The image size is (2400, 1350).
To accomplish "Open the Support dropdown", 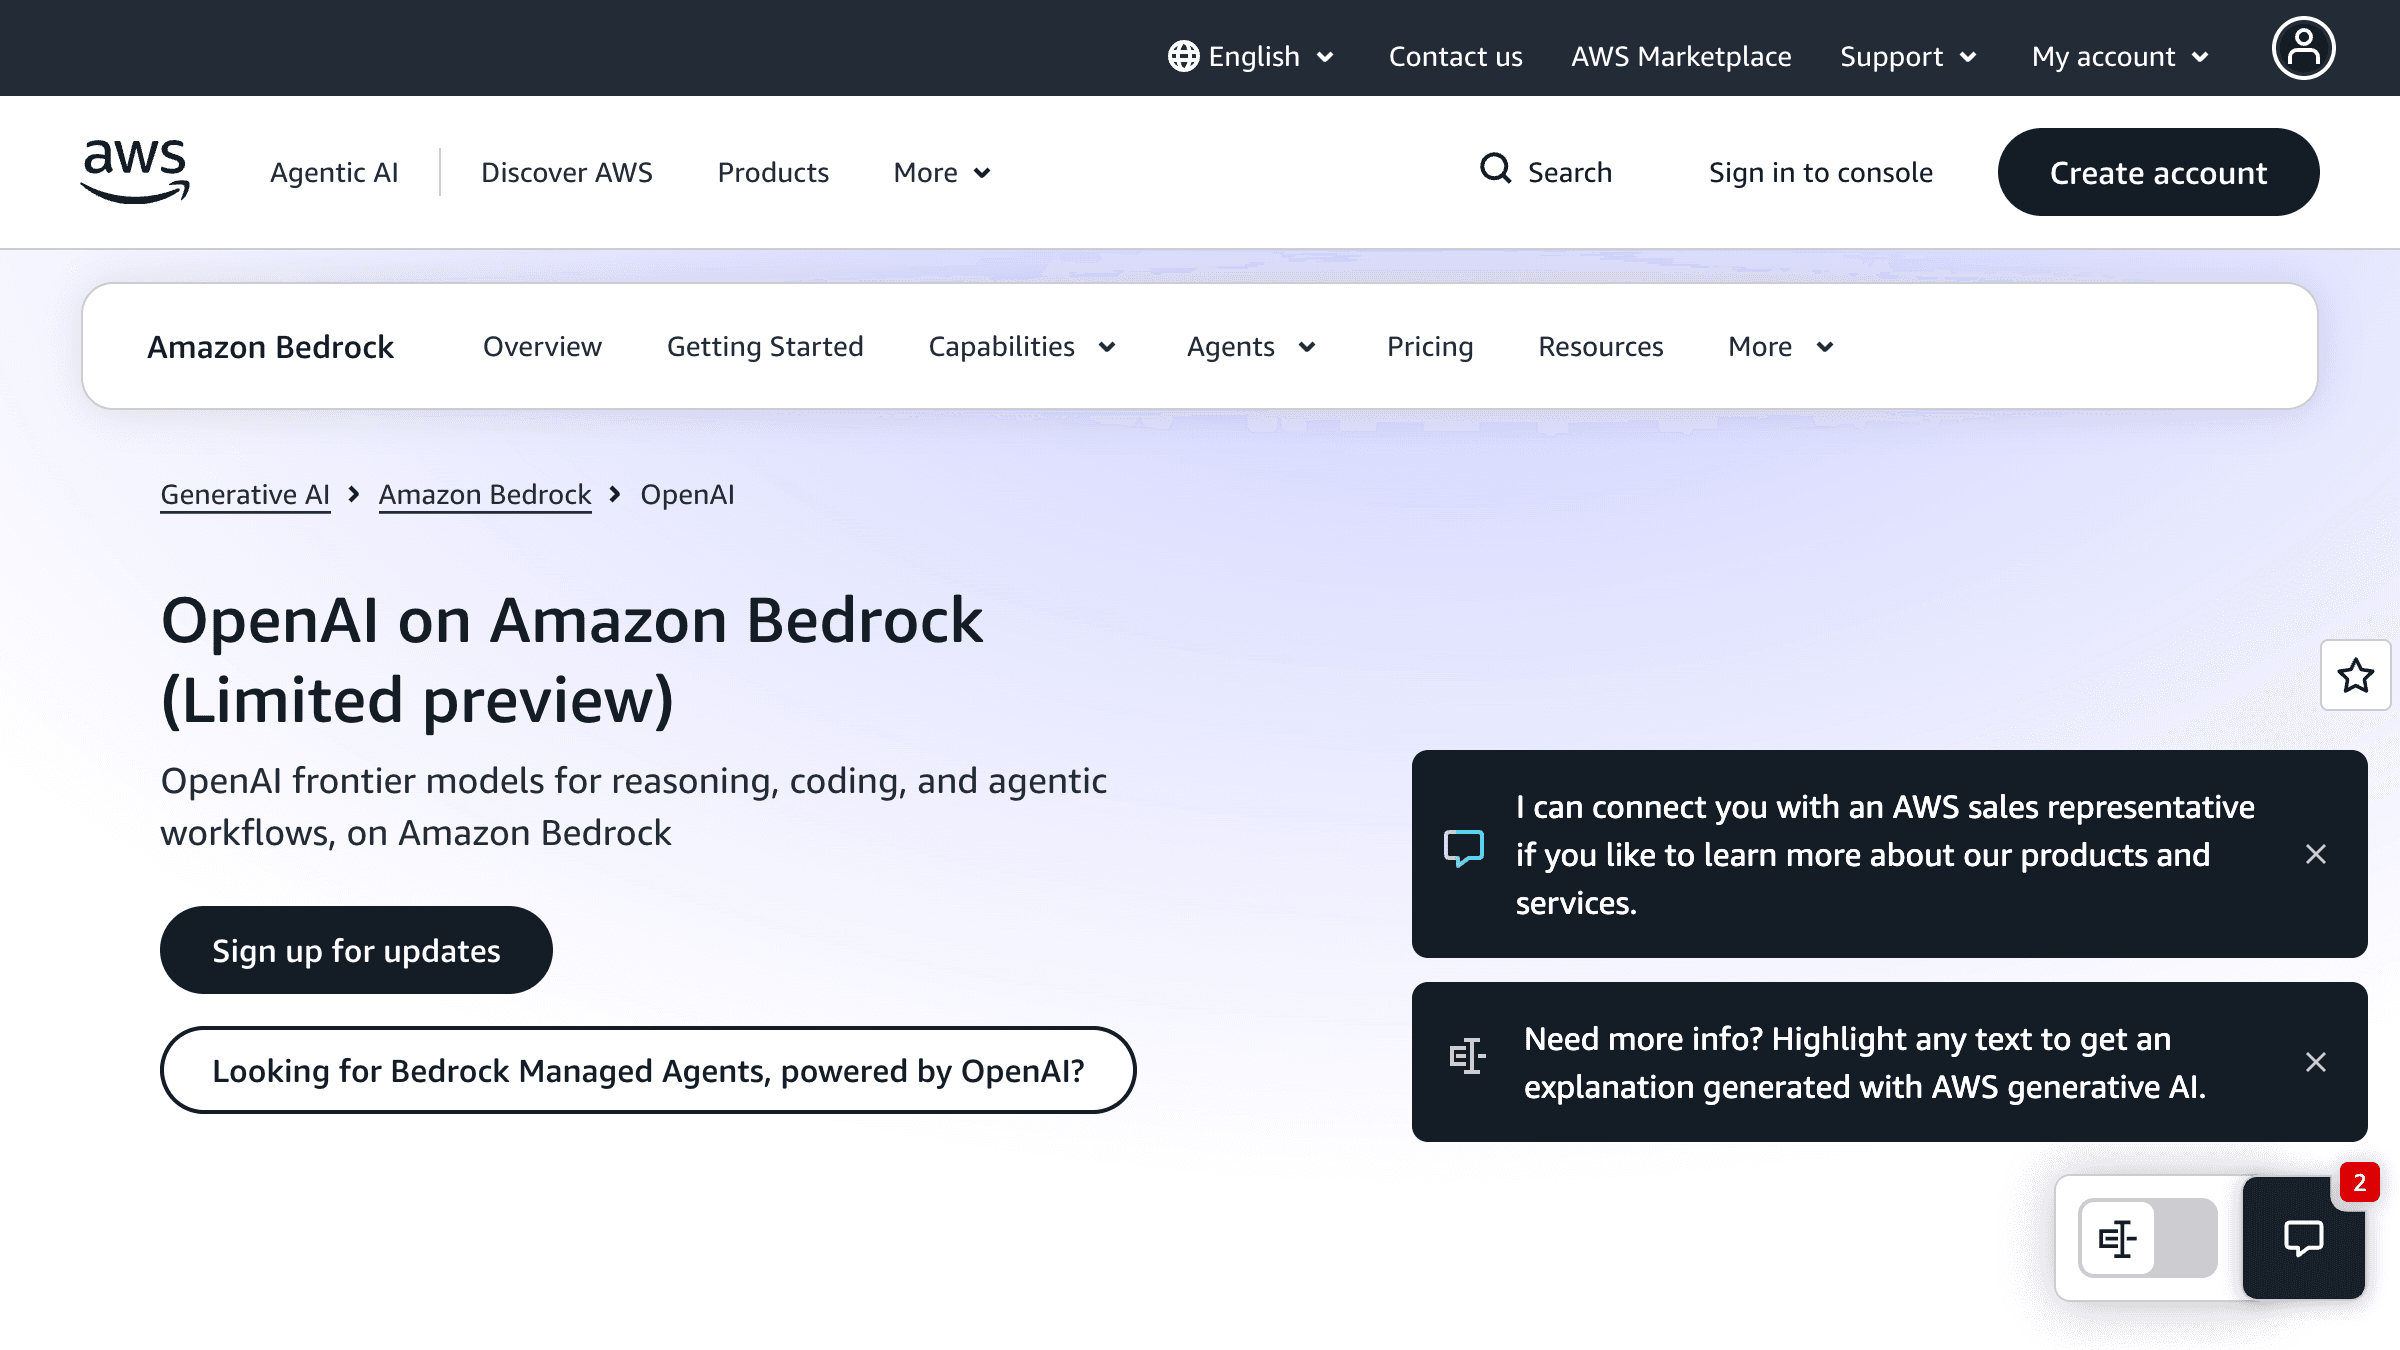I will pyautogui.click(x=1909, y=56).
